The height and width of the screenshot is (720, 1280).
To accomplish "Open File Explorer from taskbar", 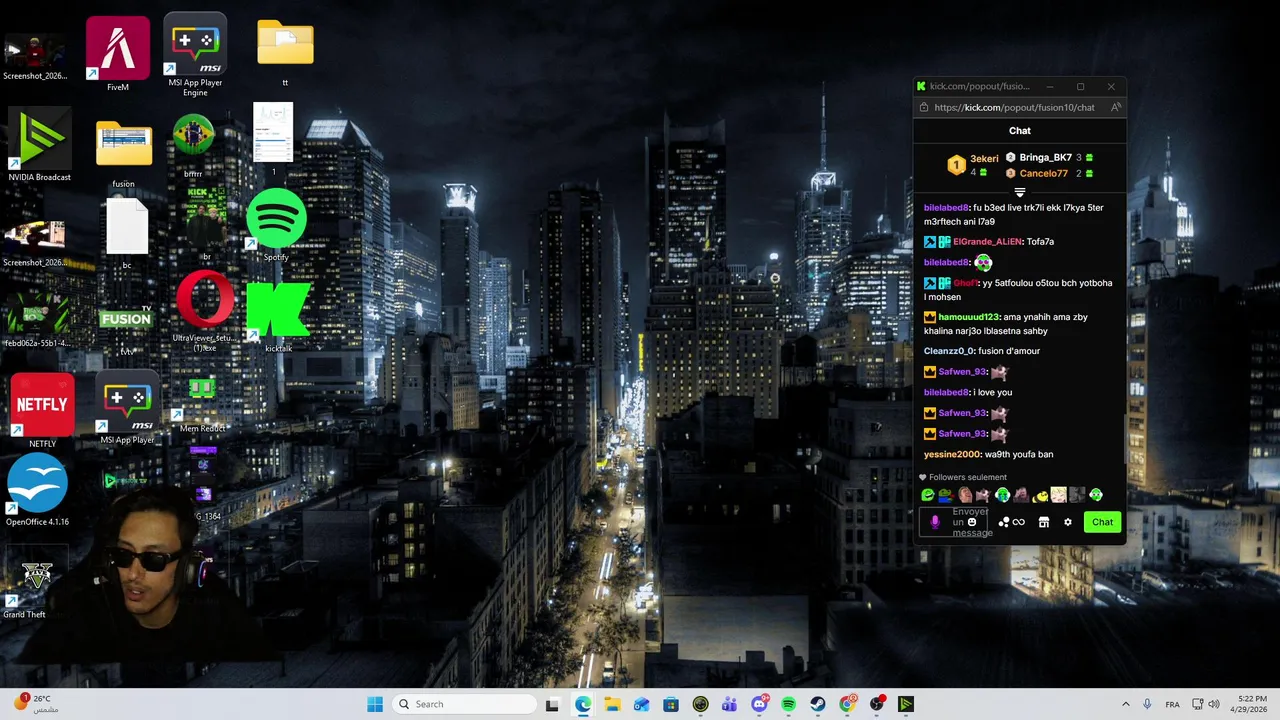I will coord(612,704).
